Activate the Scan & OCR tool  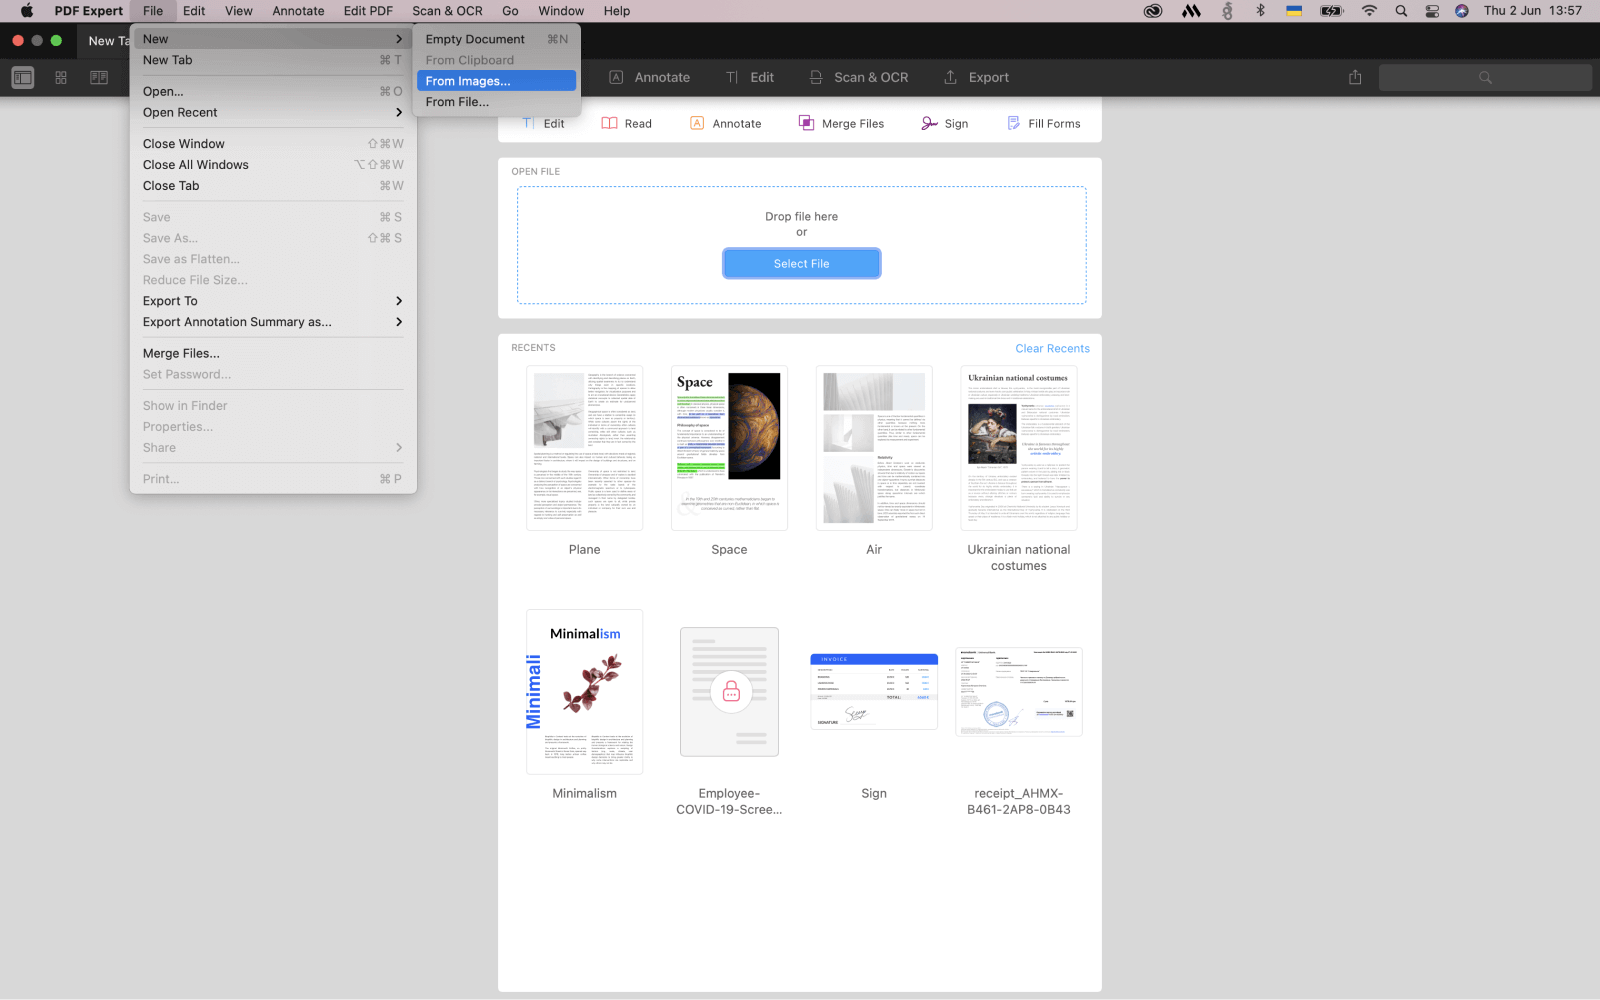pos(858,77)
